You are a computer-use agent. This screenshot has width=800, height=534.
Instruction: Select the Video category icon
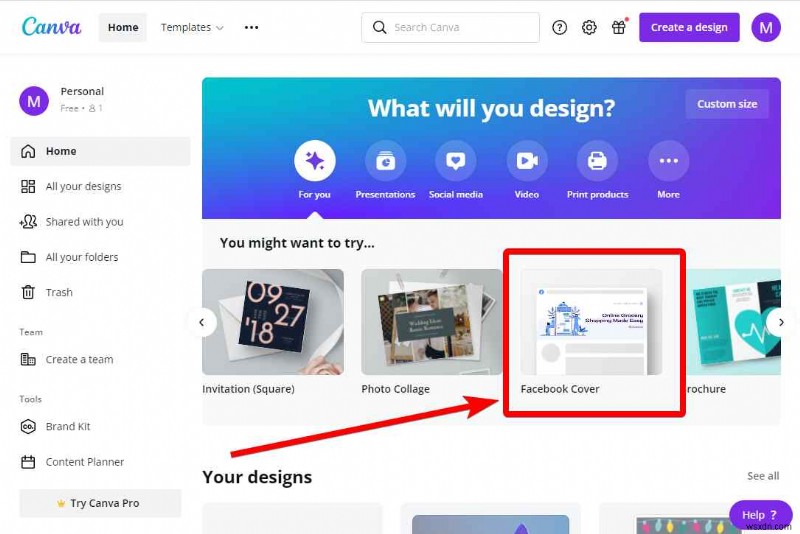(527, 161)
